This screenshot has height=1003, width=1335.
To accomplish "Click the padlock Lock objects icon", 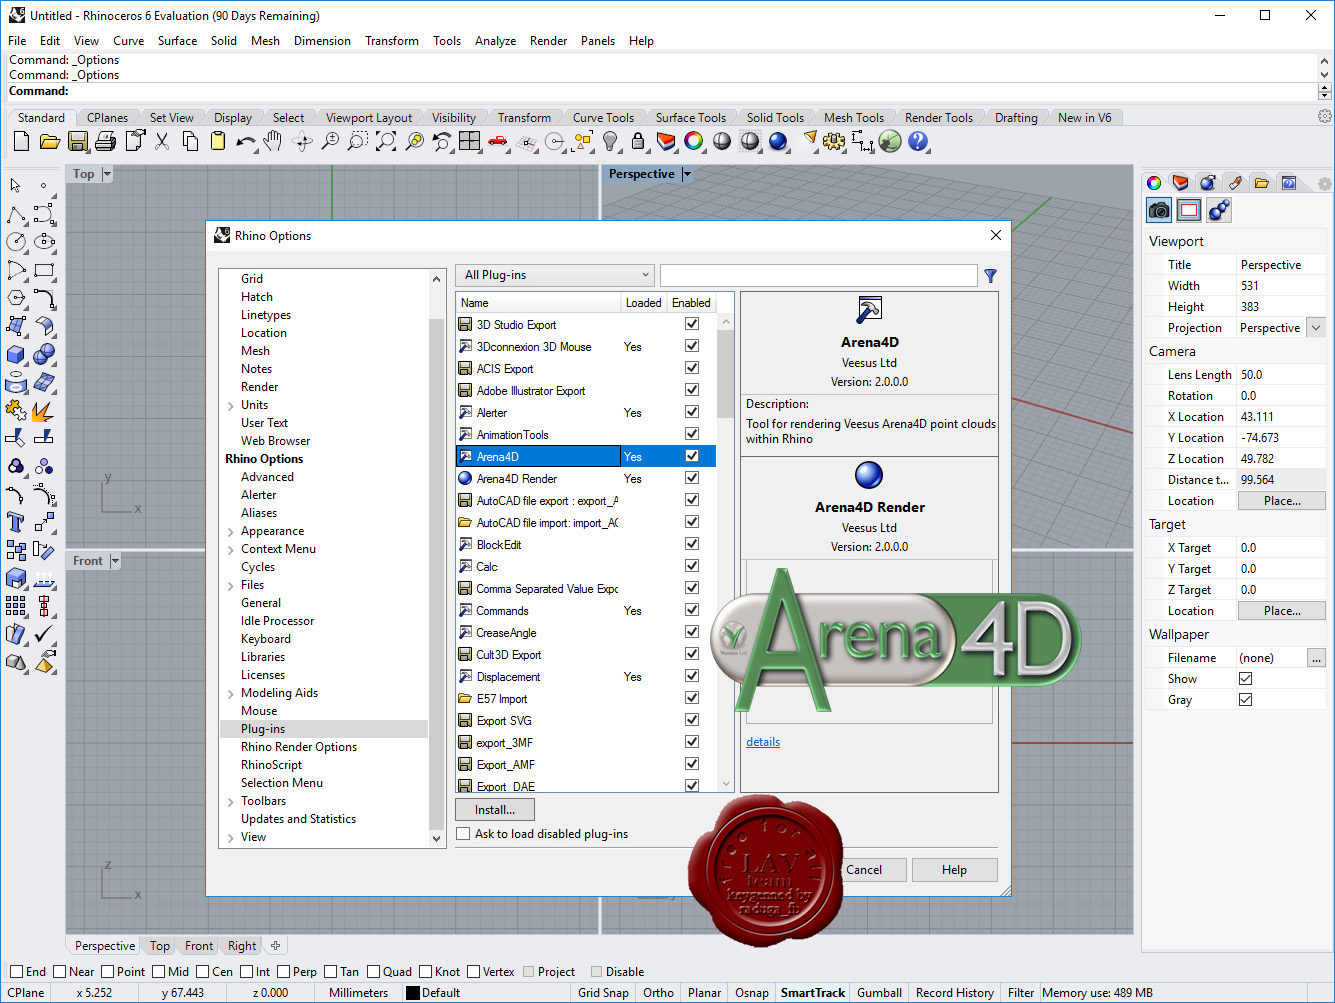I will tap(637, 142).
